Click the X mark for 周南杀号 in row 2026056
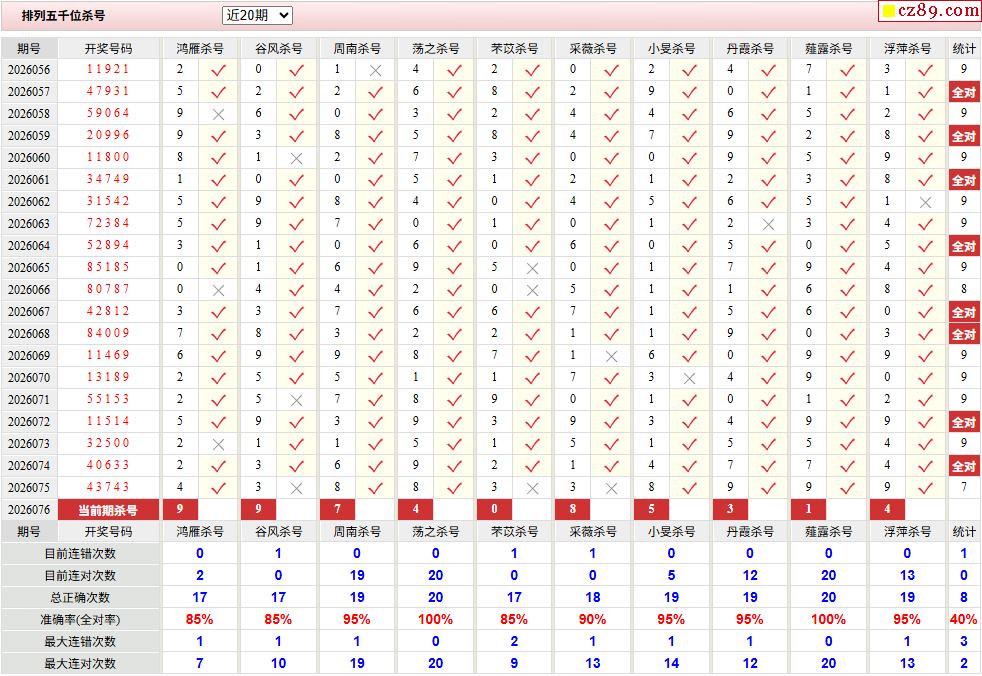 [x=375, y=71]
